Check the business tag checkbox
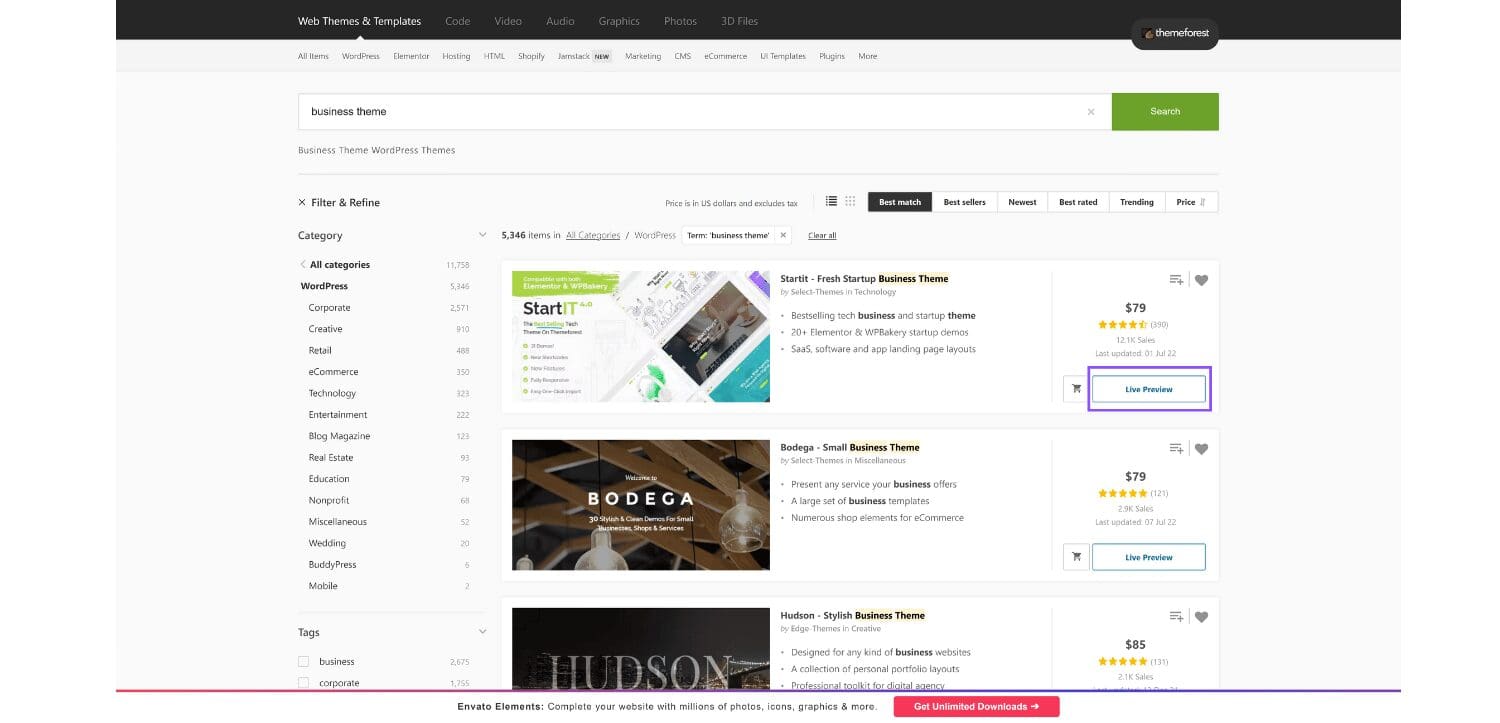 (303, 662)
